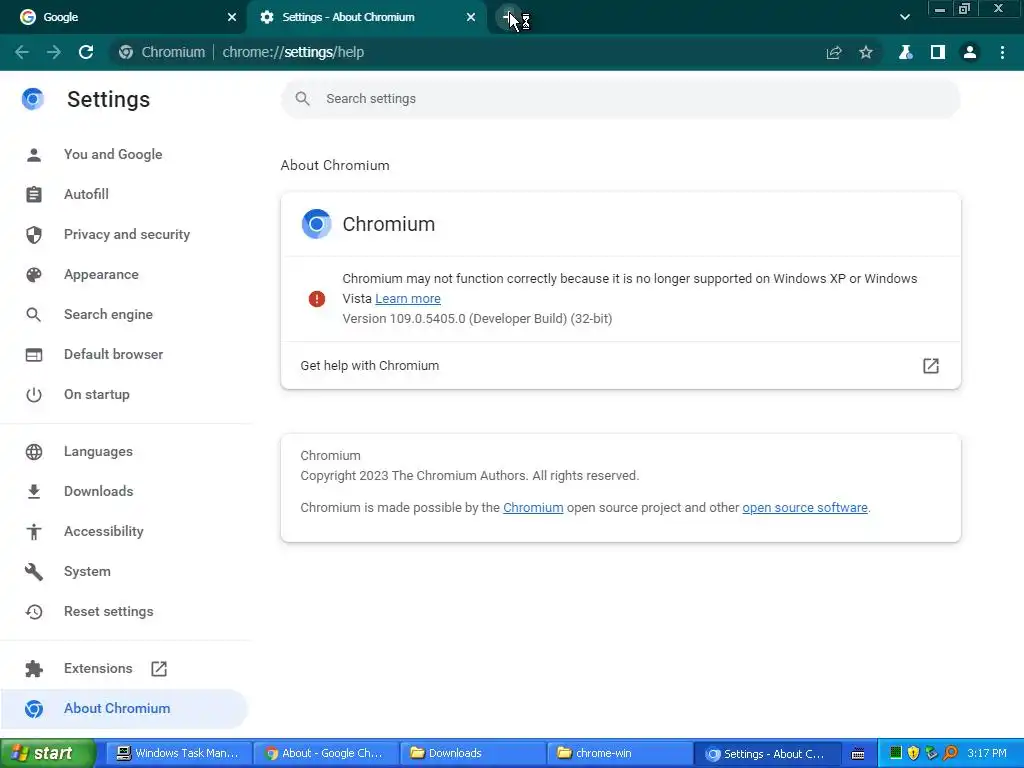
Task: Click the Default browser window icon
Action: pos(34,355)
